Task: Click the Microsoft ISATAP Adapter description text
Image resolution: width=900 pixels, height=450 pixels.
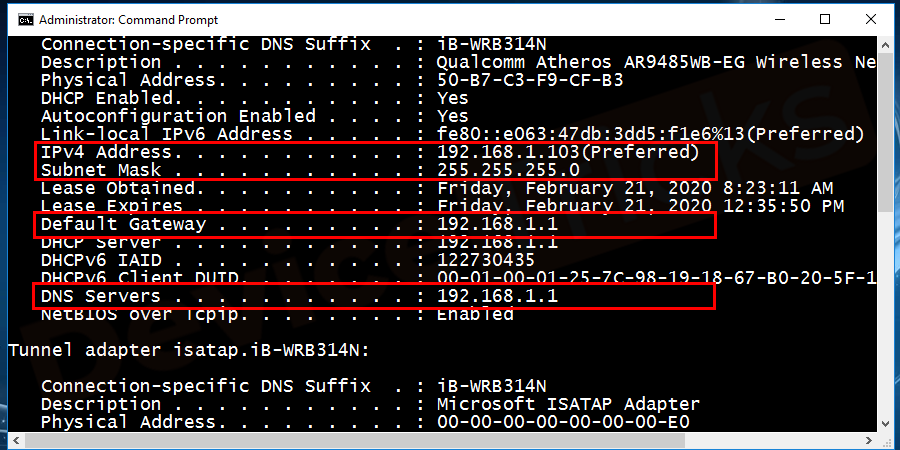Action: pos(568,404)
